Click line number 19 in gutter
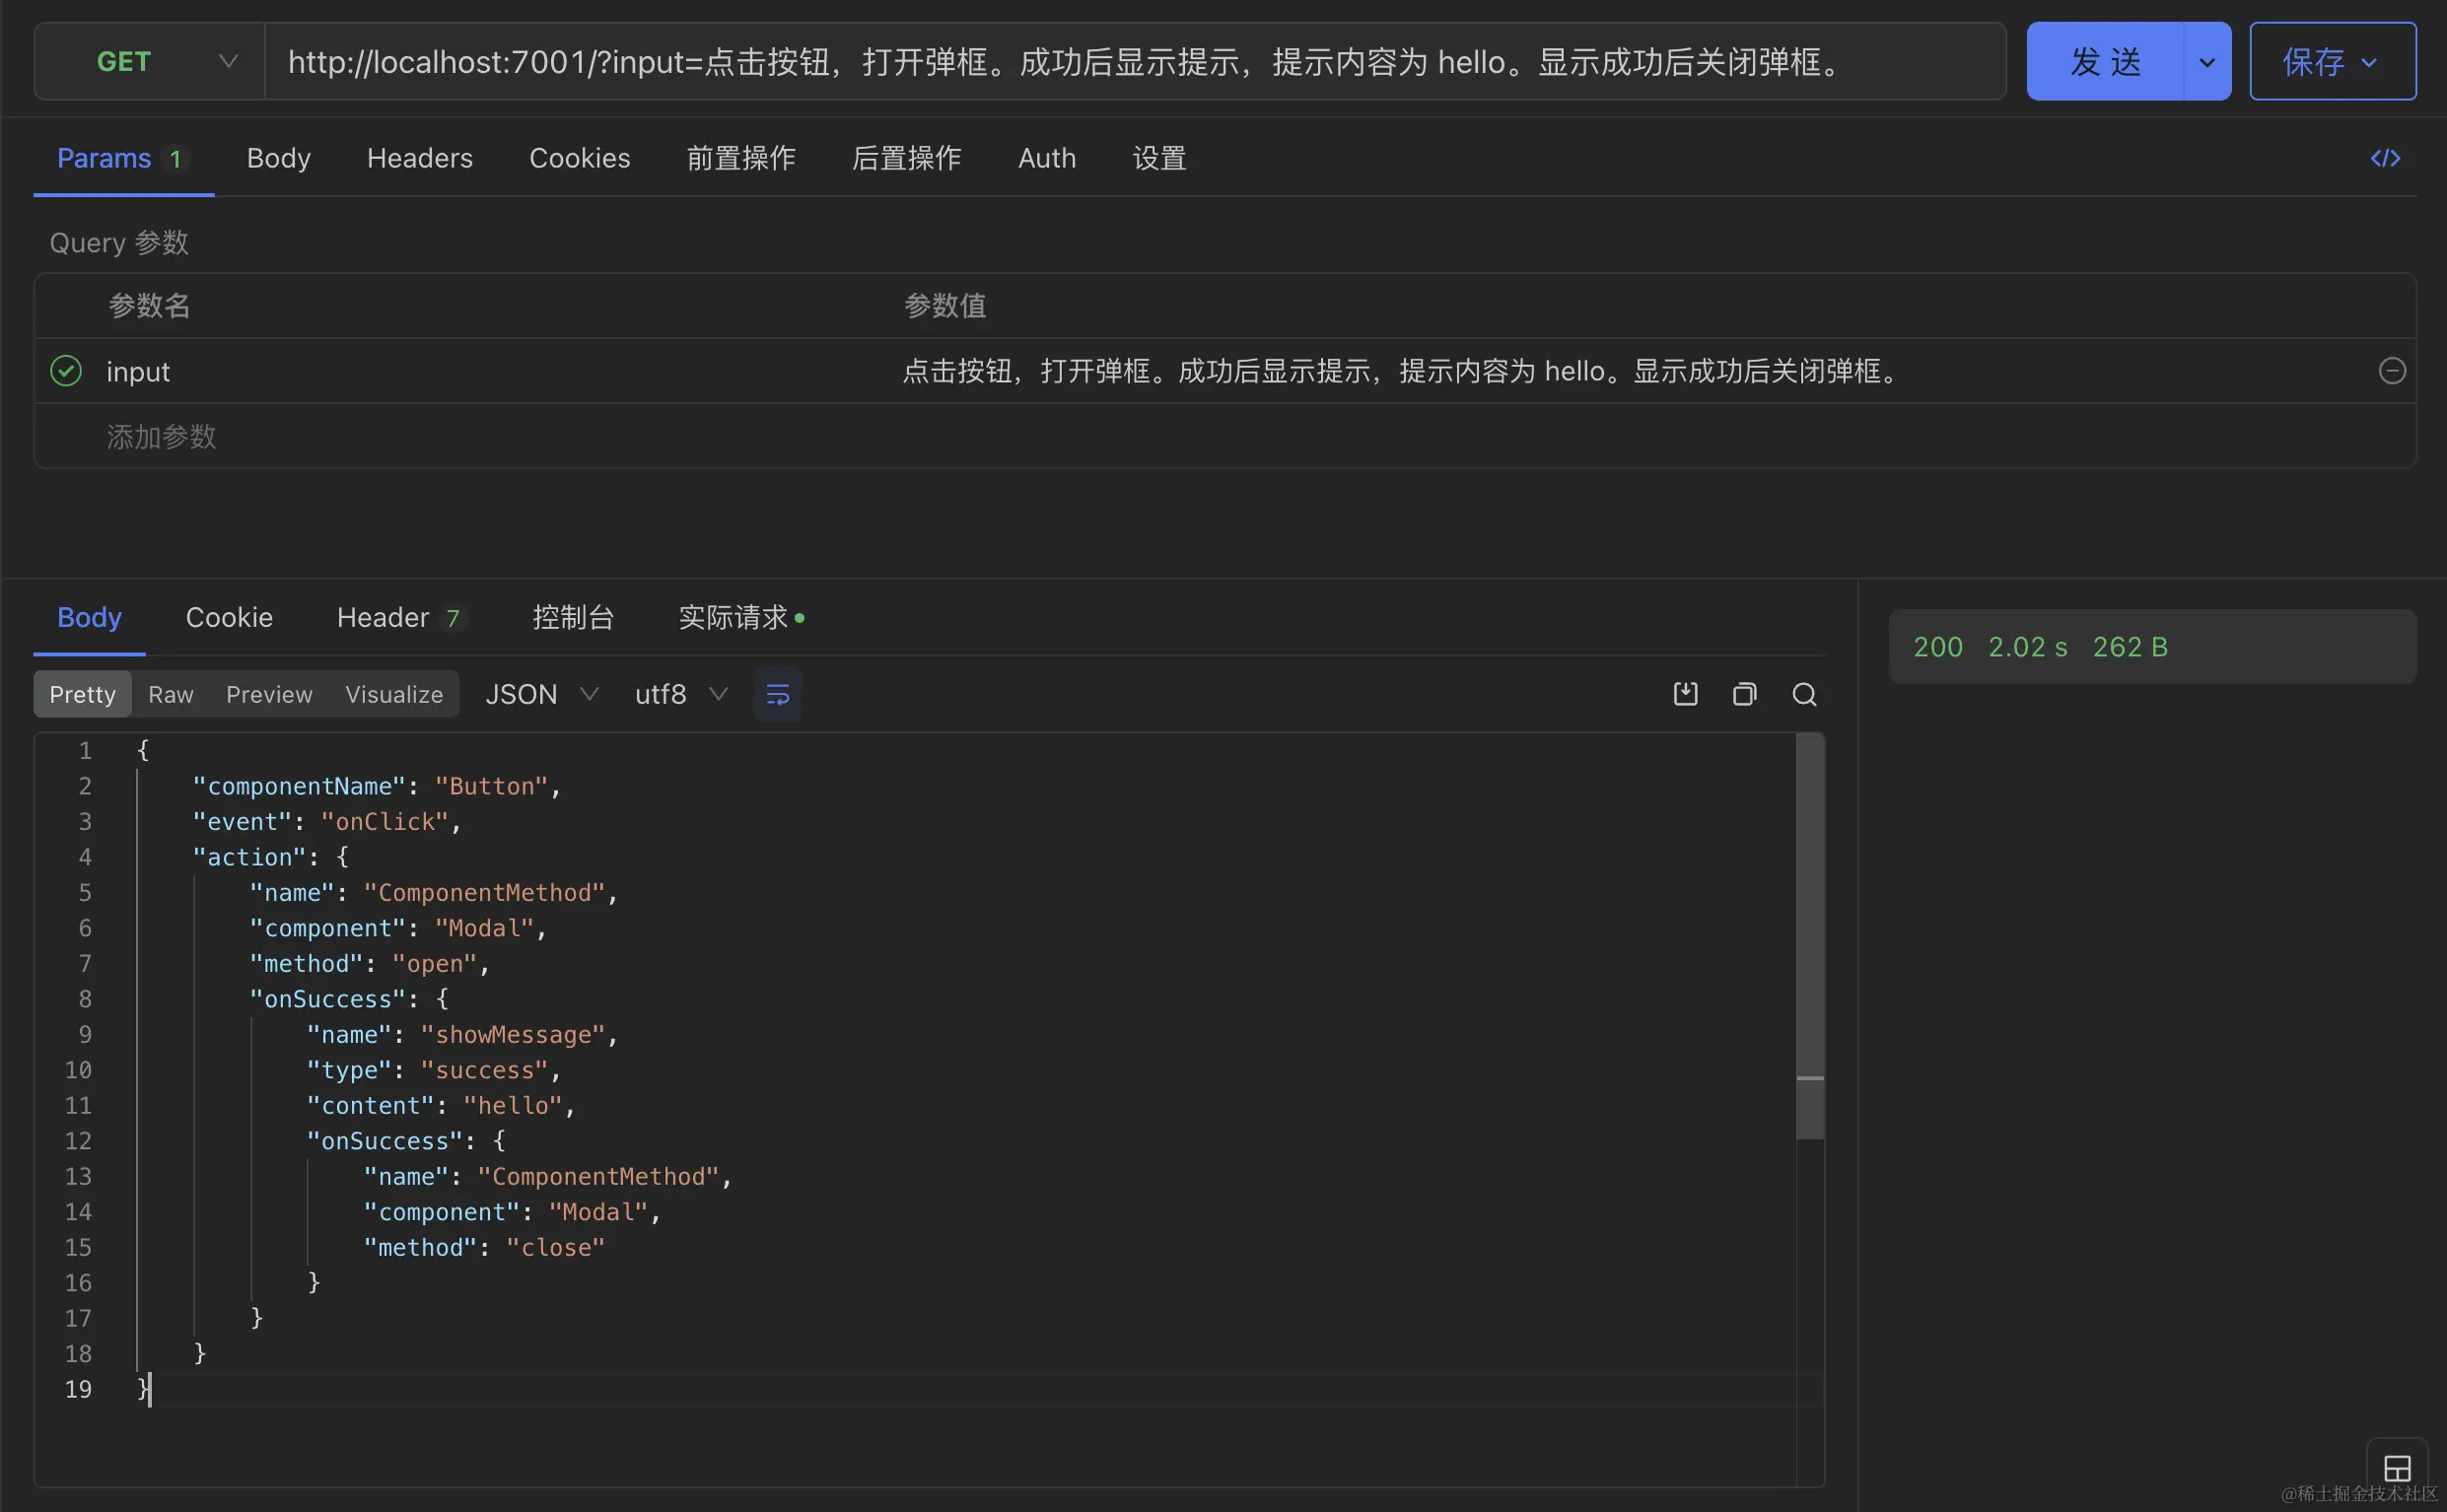 click(x=77, y=1389)
